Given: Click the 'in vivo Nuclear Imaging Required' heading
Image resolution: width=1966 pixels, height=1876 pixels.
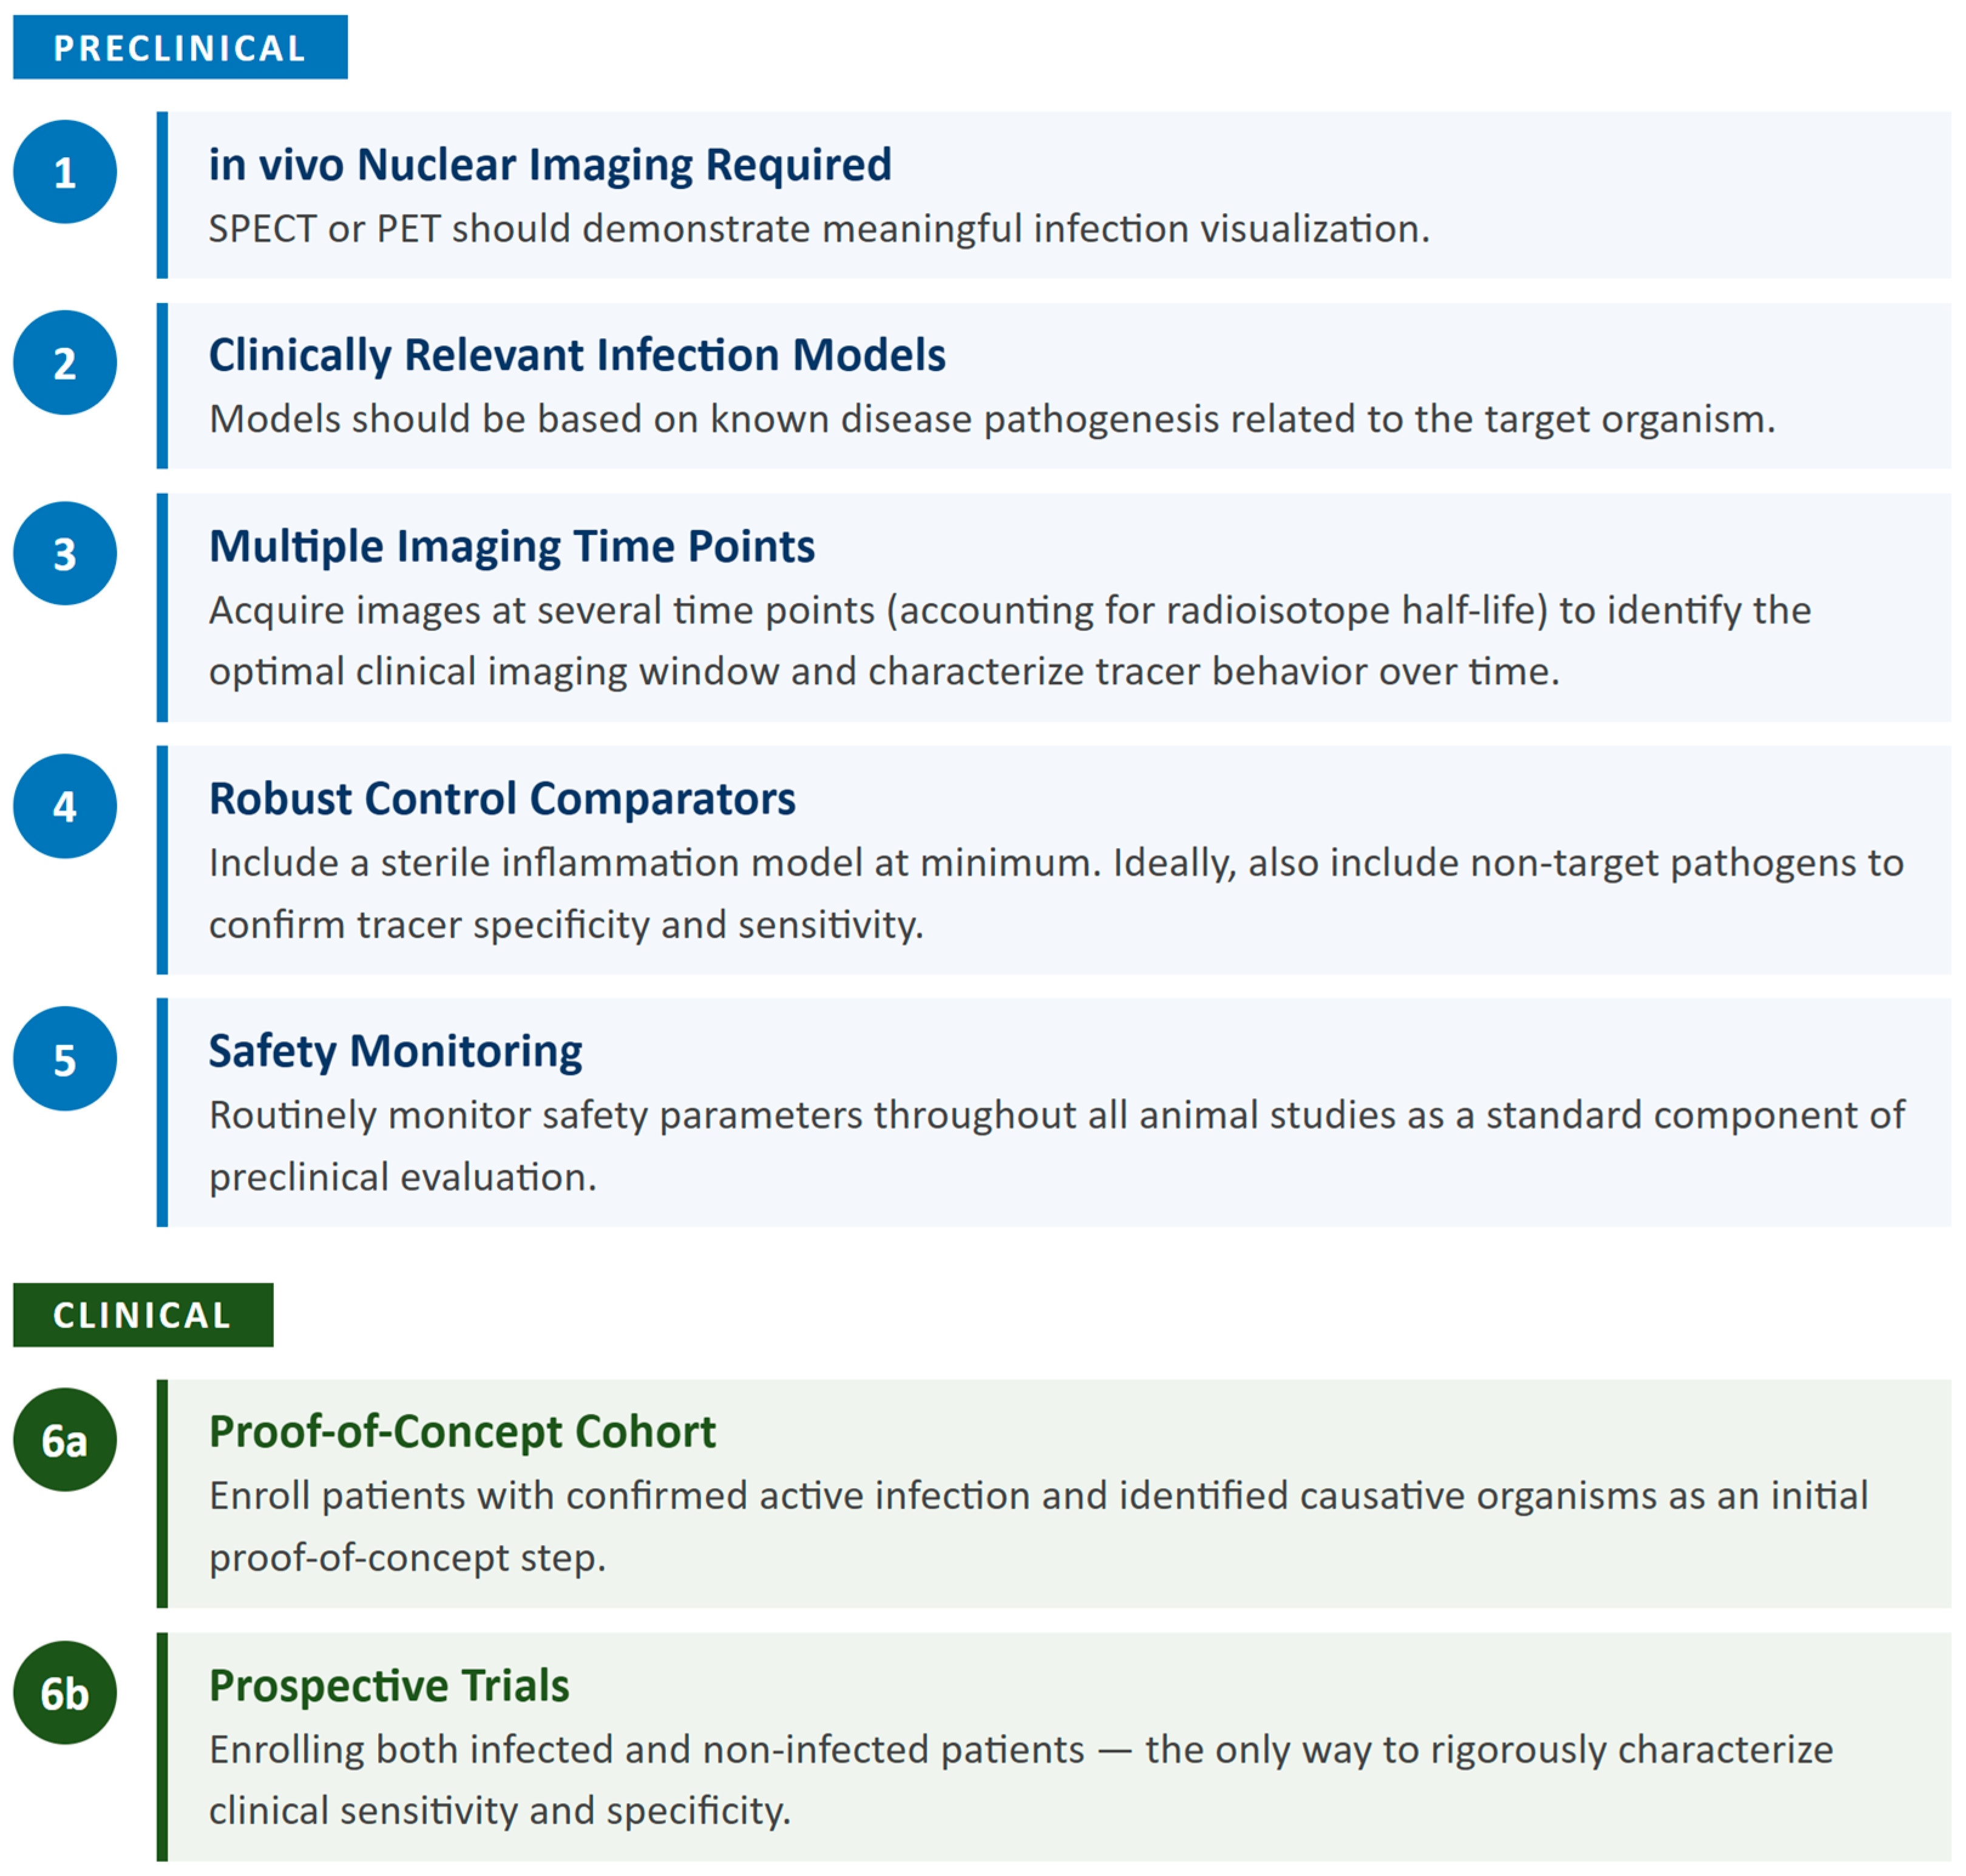Looking at the screenshot, I should tap(550, 165).
